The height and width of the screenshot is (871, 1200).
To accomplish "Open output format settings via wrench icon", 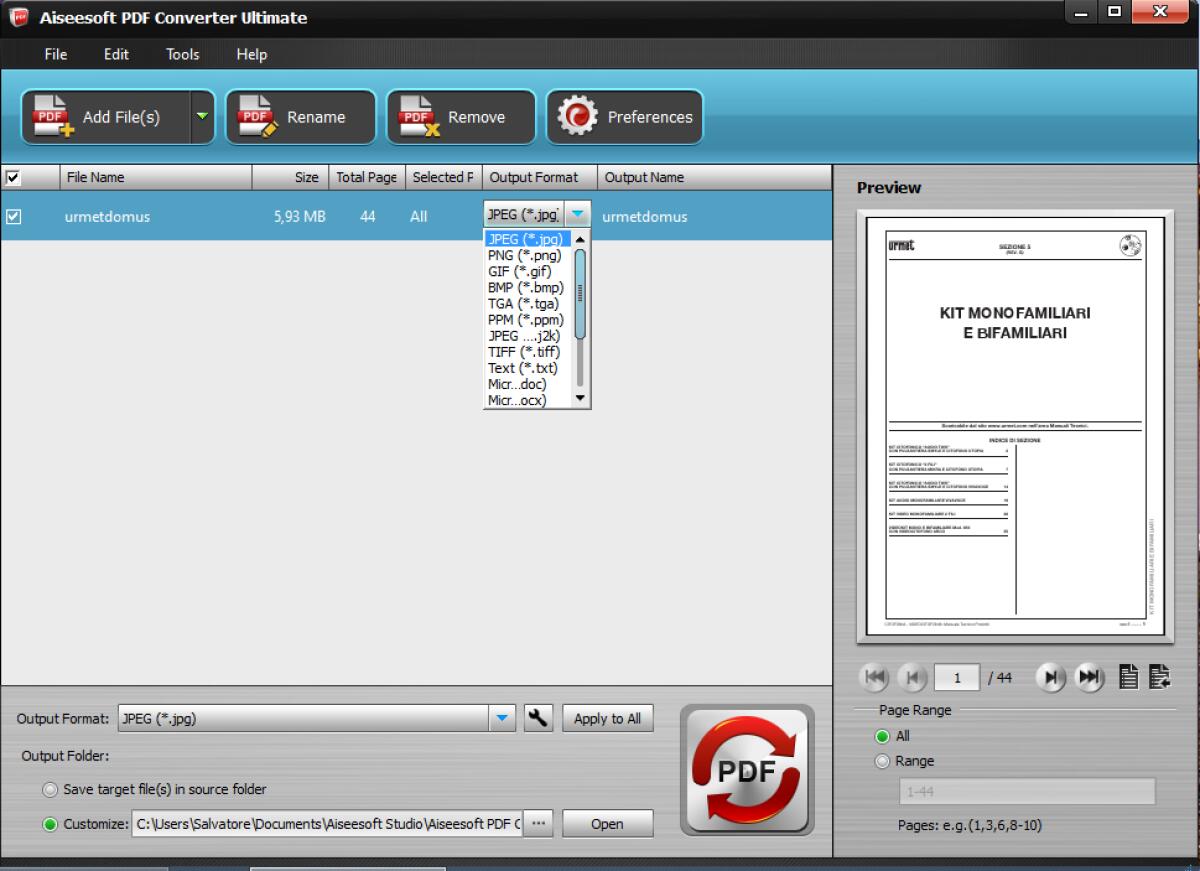I will click(x=538, y=718).
